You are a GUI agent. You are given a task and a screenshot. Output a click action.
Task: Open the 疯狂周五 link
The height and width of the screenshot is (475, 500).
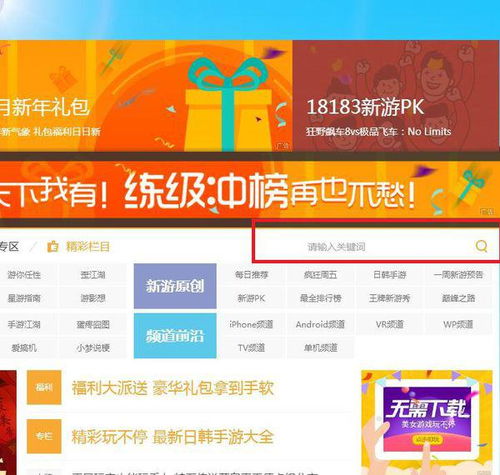[x=320, y=275]
